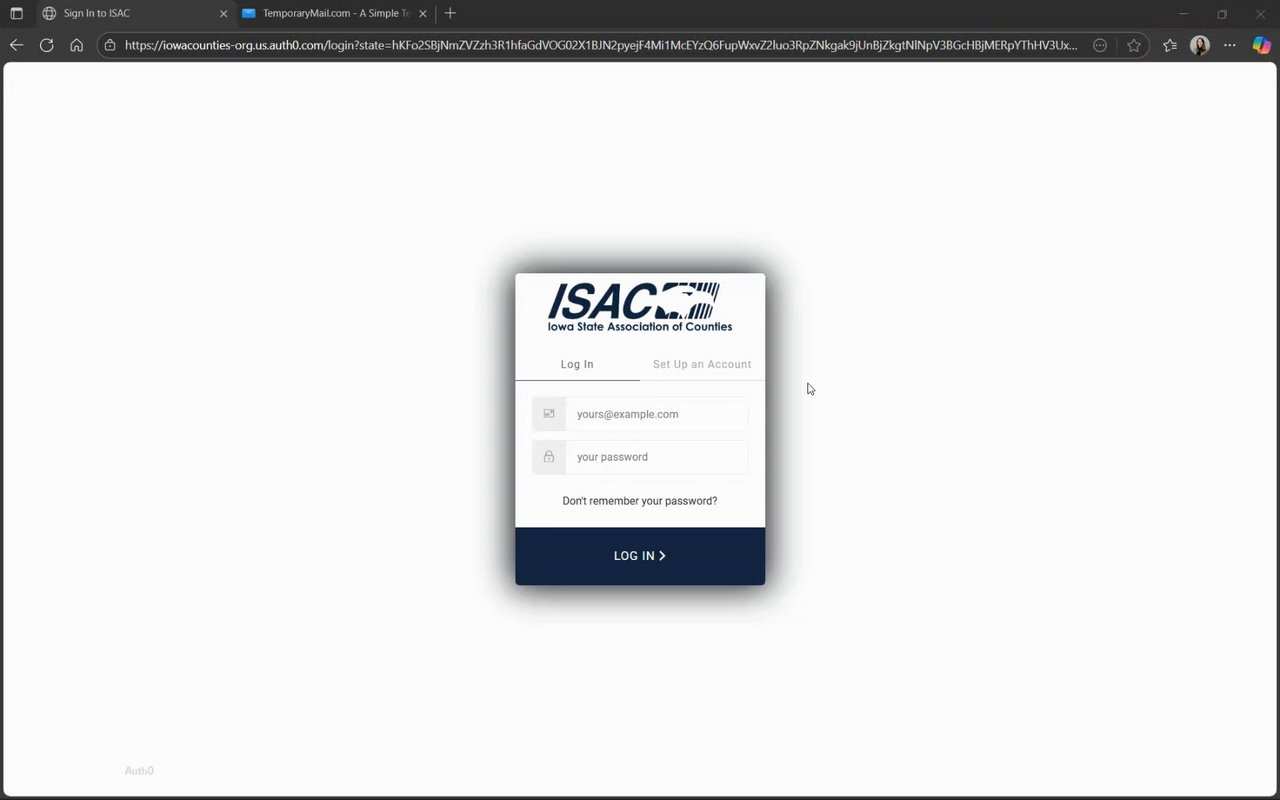Select the Log In tab

point(577,364)
